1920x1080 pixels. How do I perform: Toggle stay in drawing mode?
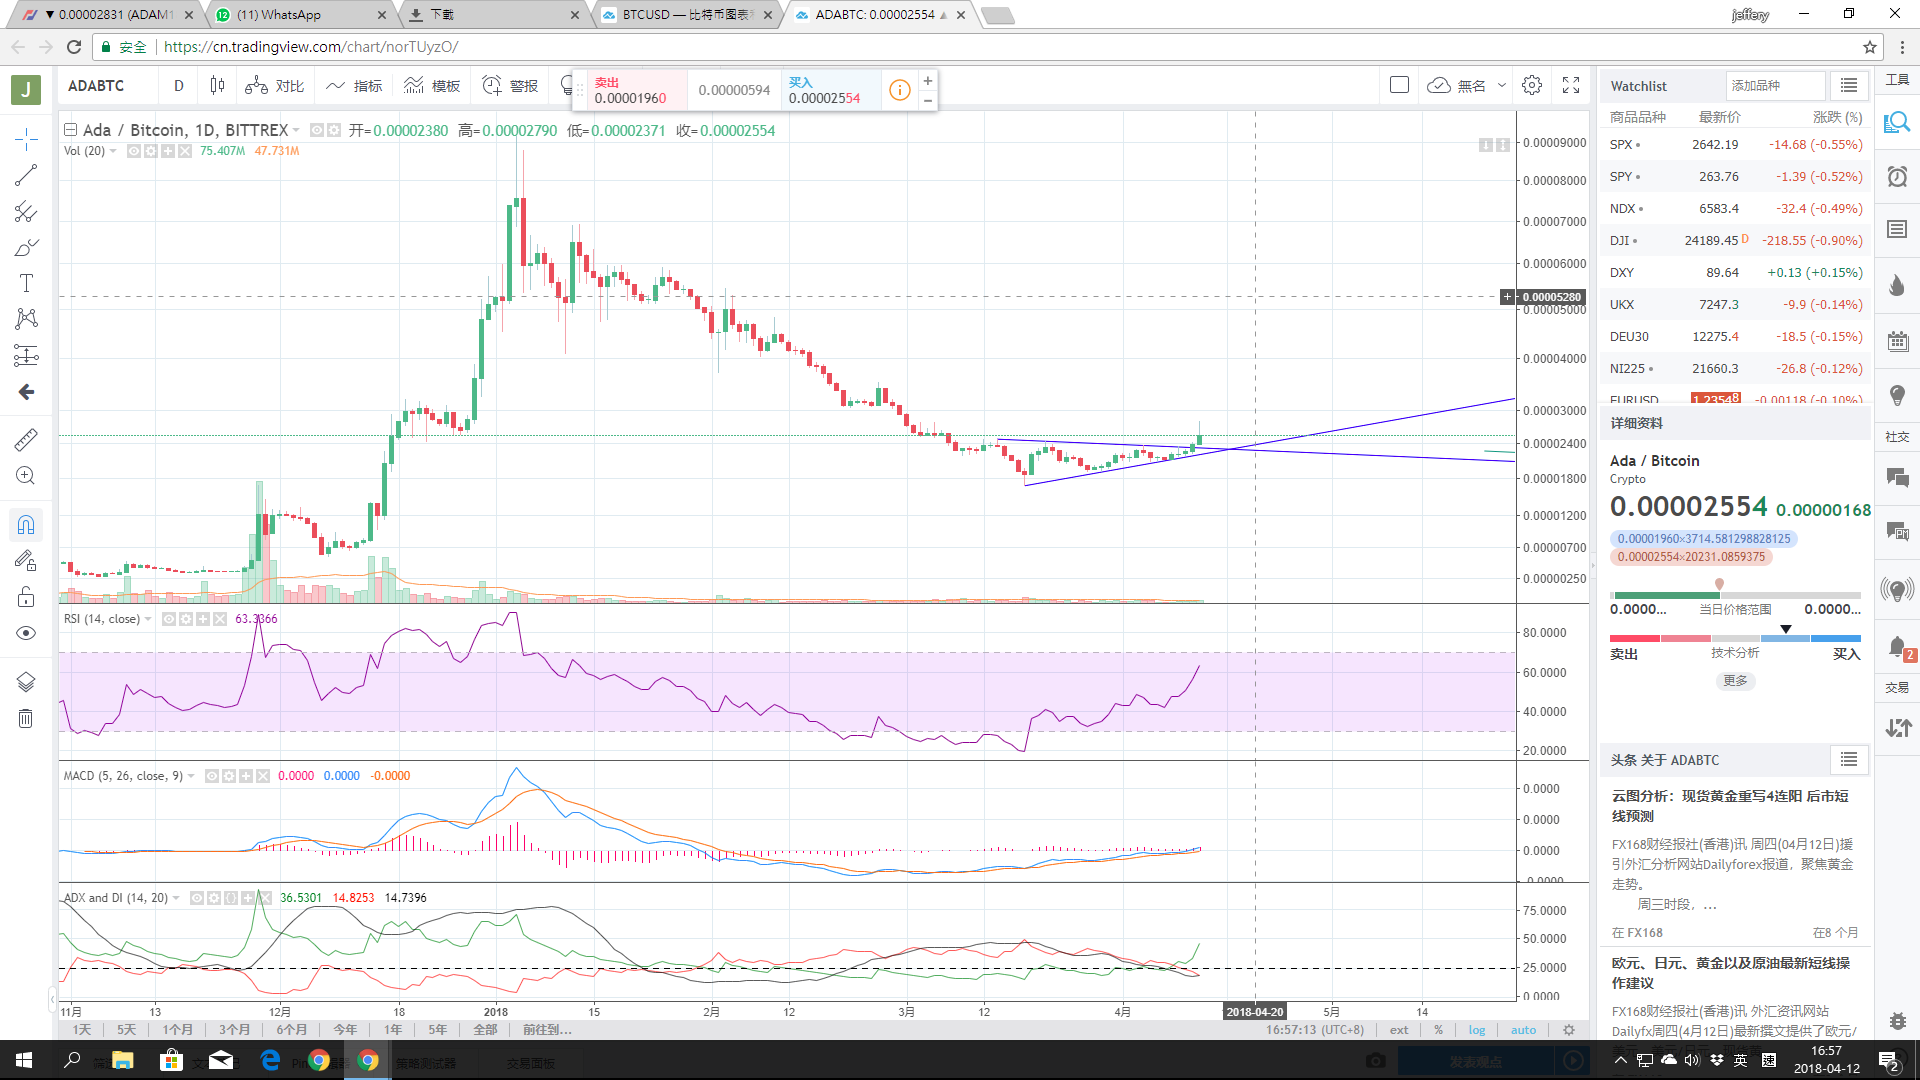point(26,561)
